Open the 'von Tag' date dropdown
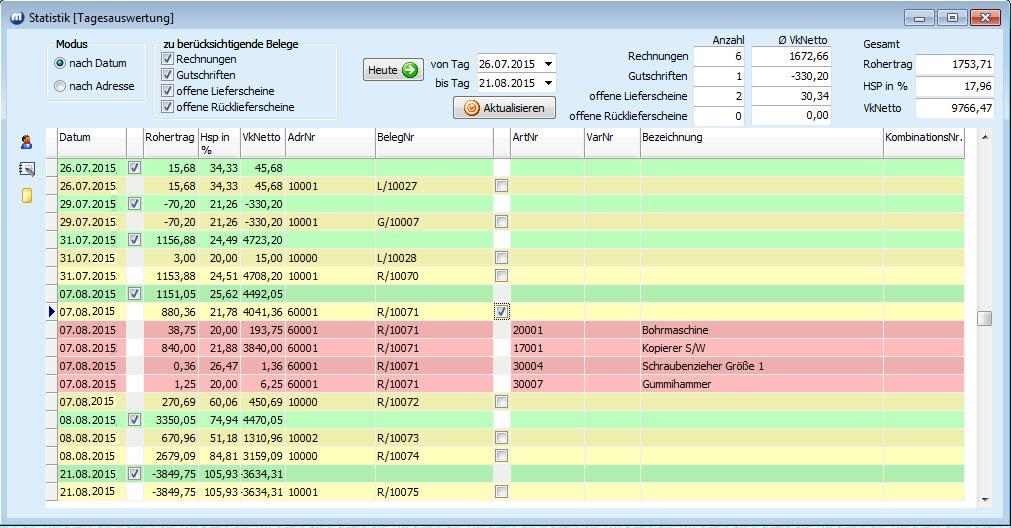The image size is (1011, 528). click(548, 63)
